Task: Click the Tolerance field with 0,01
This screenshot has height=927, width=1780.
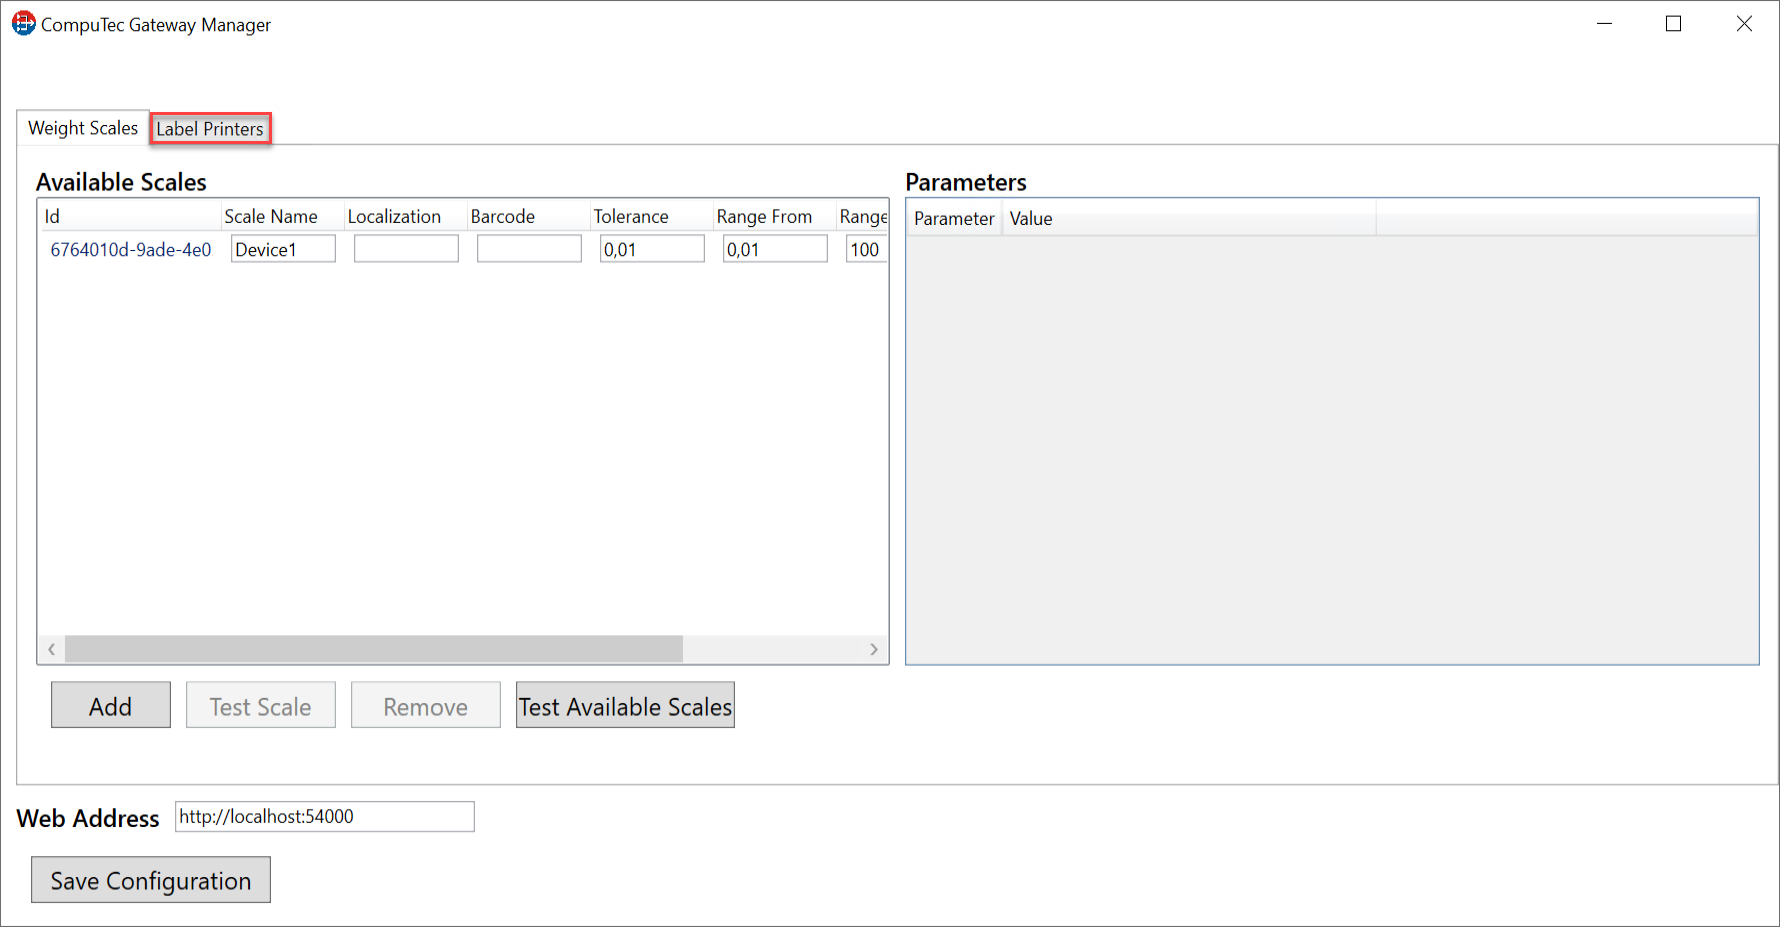Action: click(652, 249)
